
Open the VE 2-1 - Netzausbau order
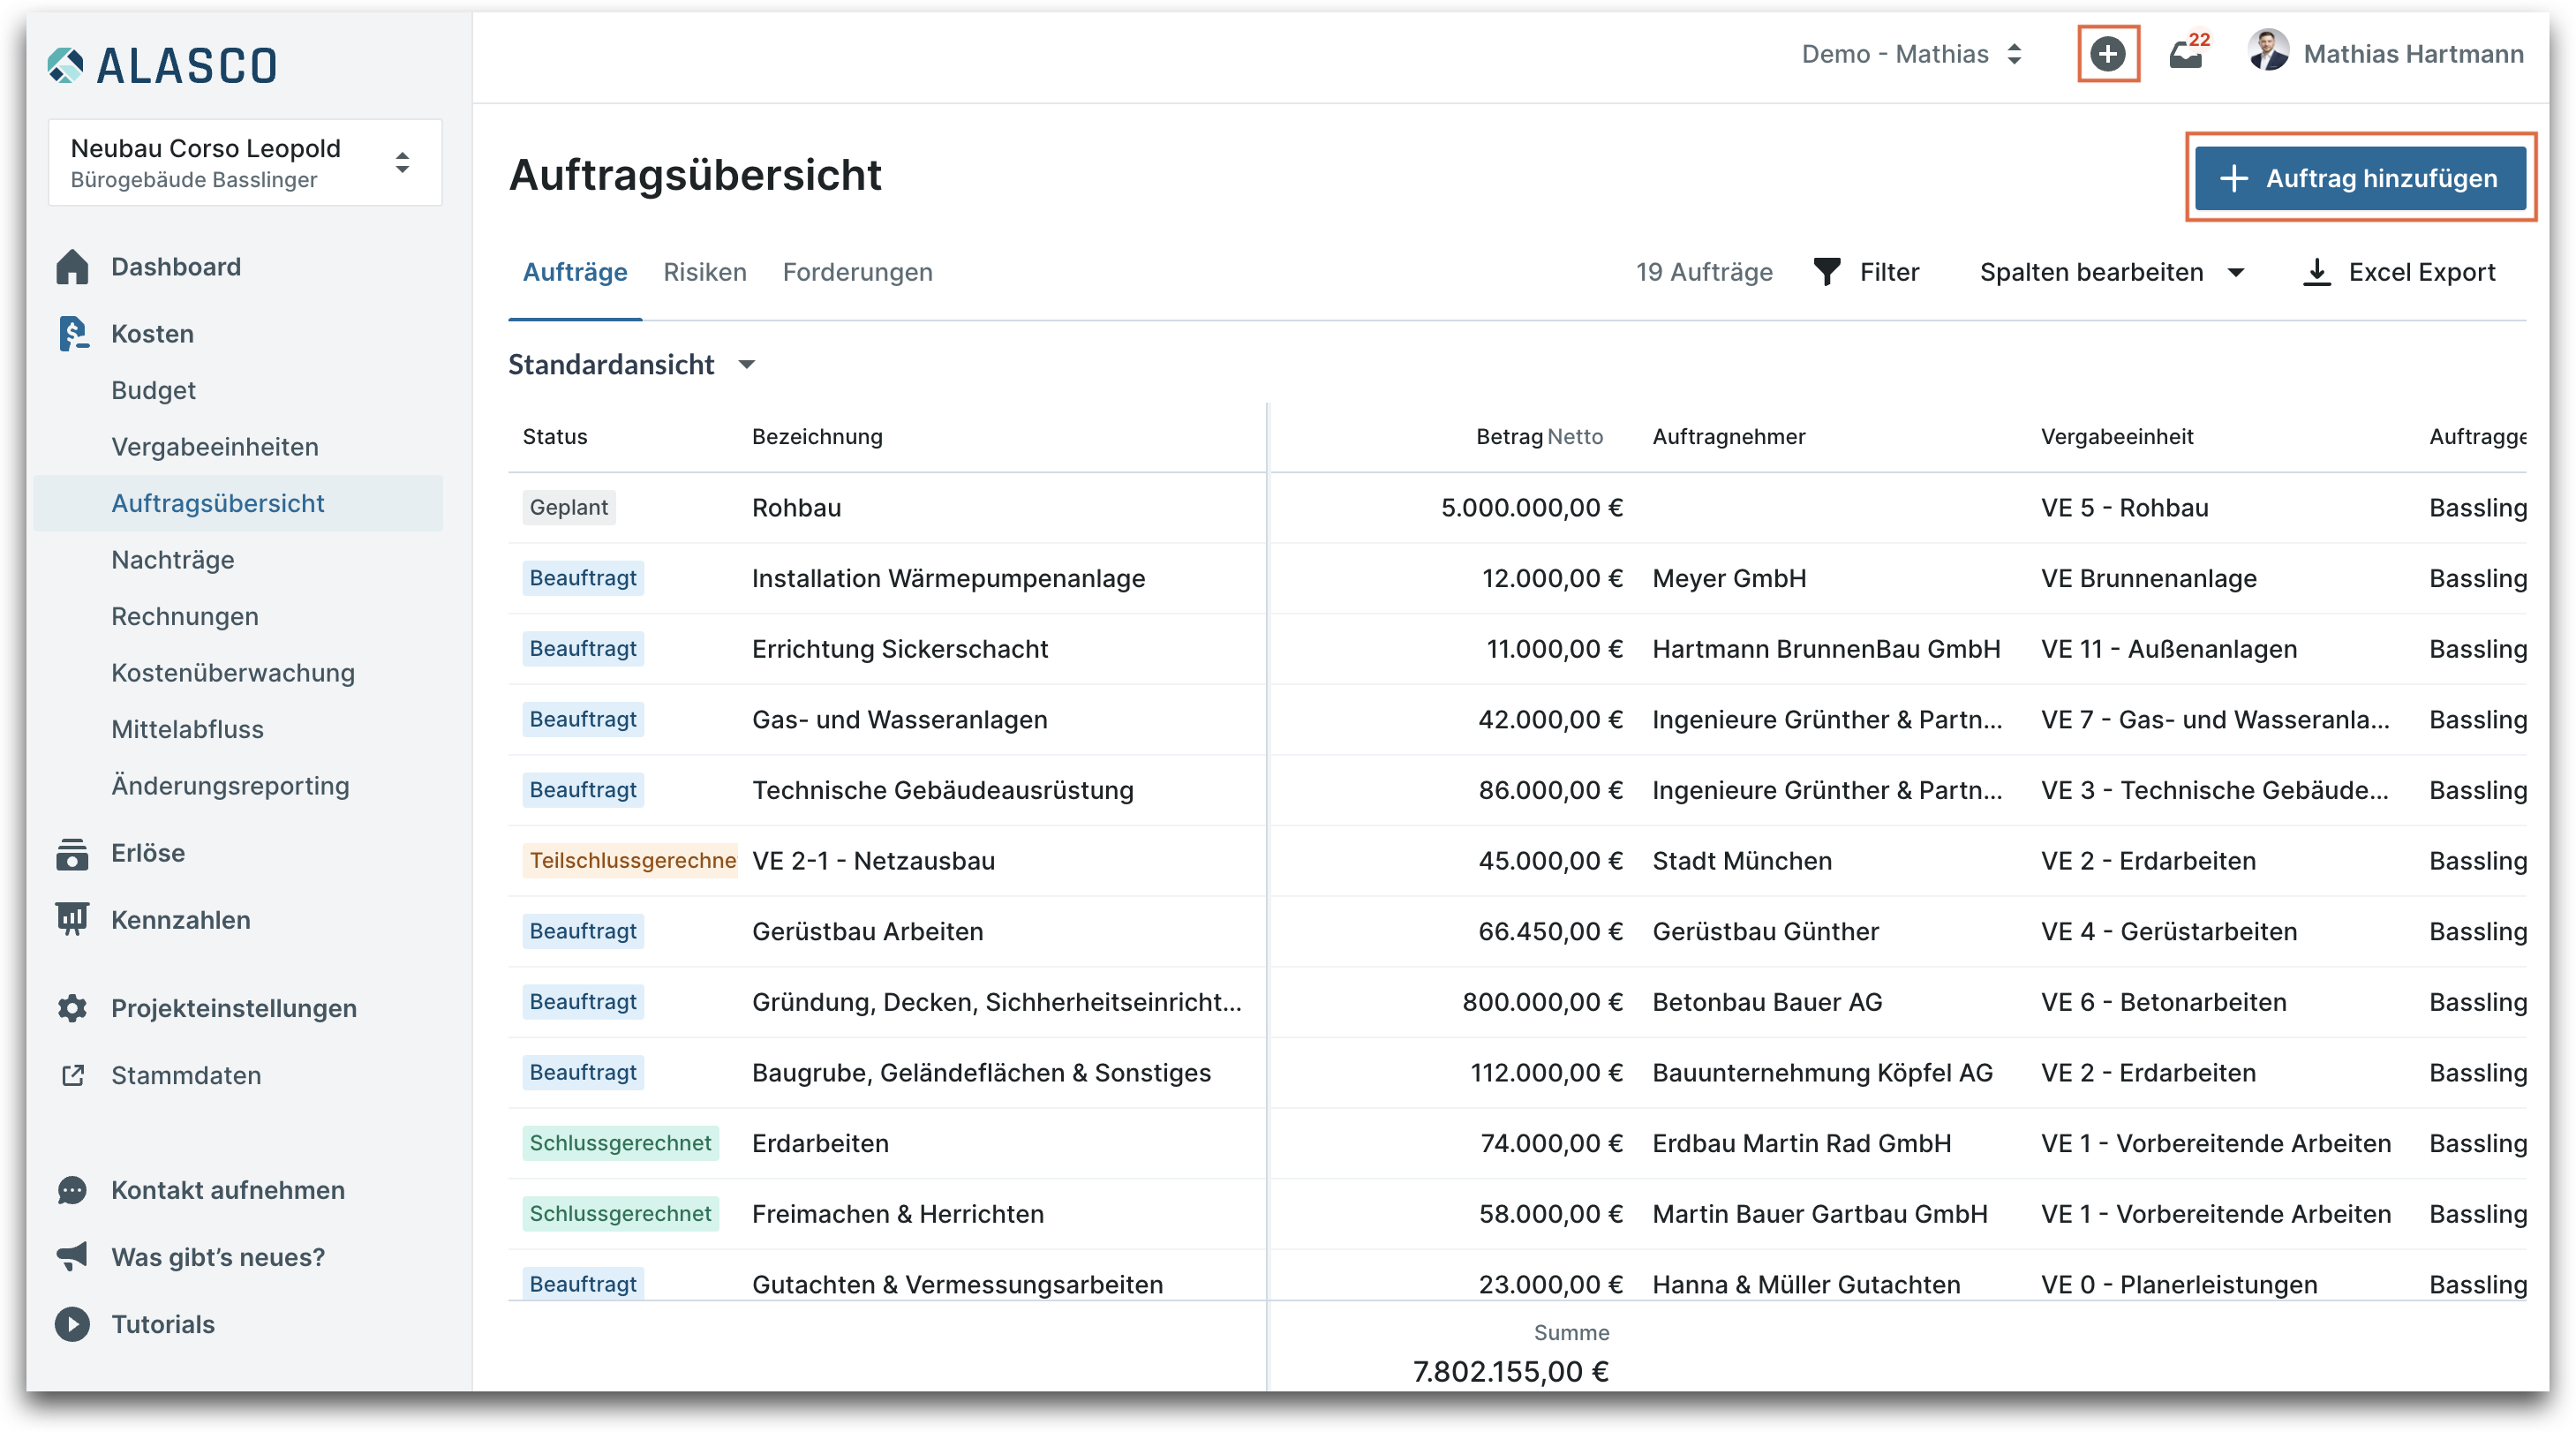(873, 861)
